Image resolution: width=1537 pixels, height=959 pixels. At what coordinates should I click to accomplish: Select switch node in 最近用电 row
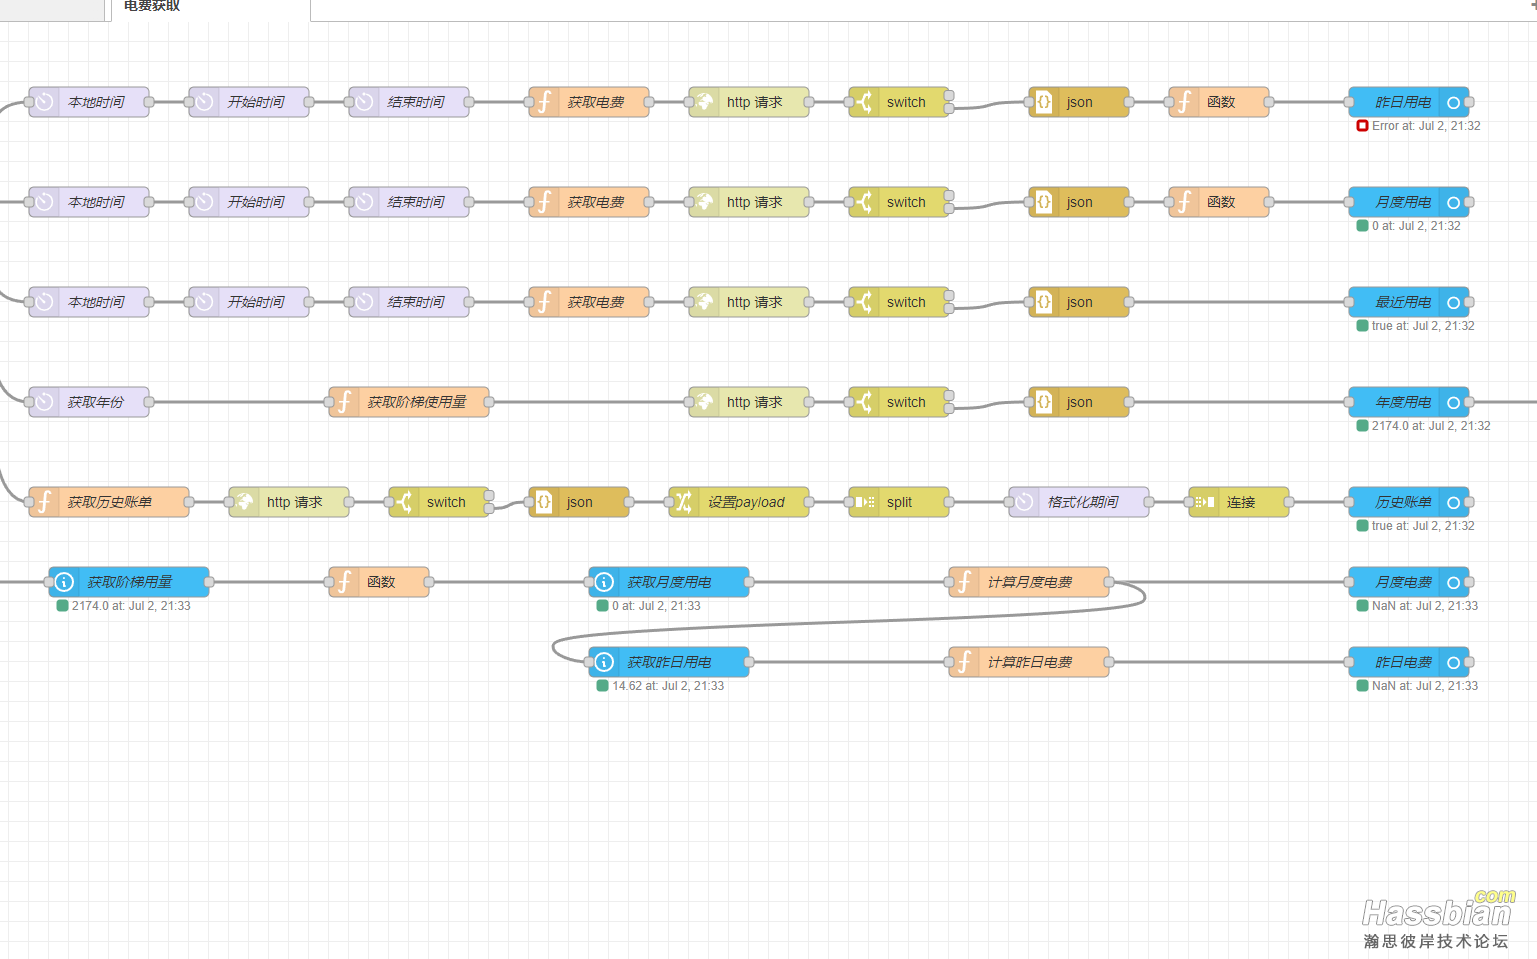click(x=899, y=302)
